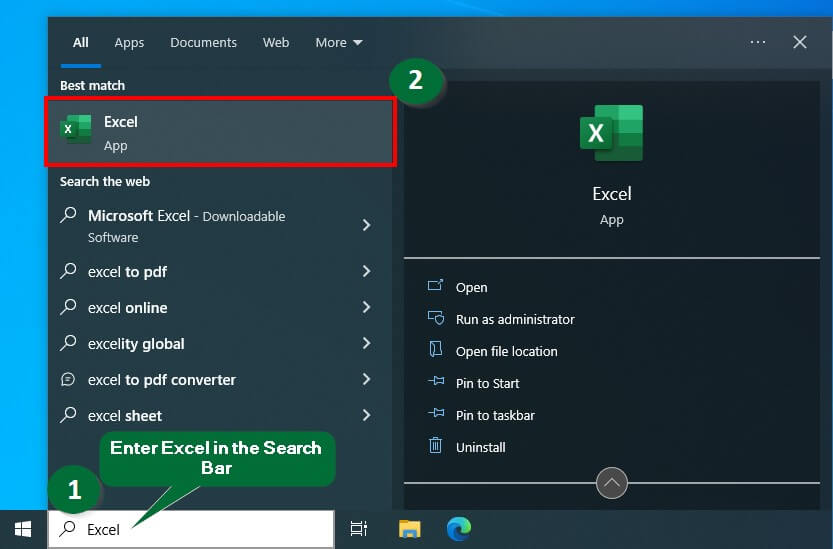
Task: Click chat icon beside excel to pdf converter
Action: (68, 379)
